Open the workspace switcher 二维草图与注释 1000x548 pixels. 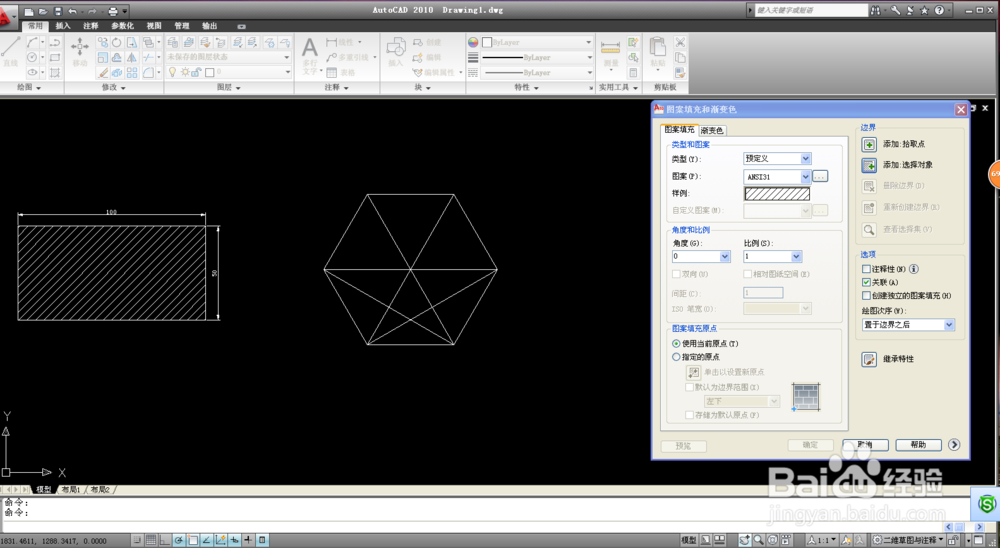909,540
